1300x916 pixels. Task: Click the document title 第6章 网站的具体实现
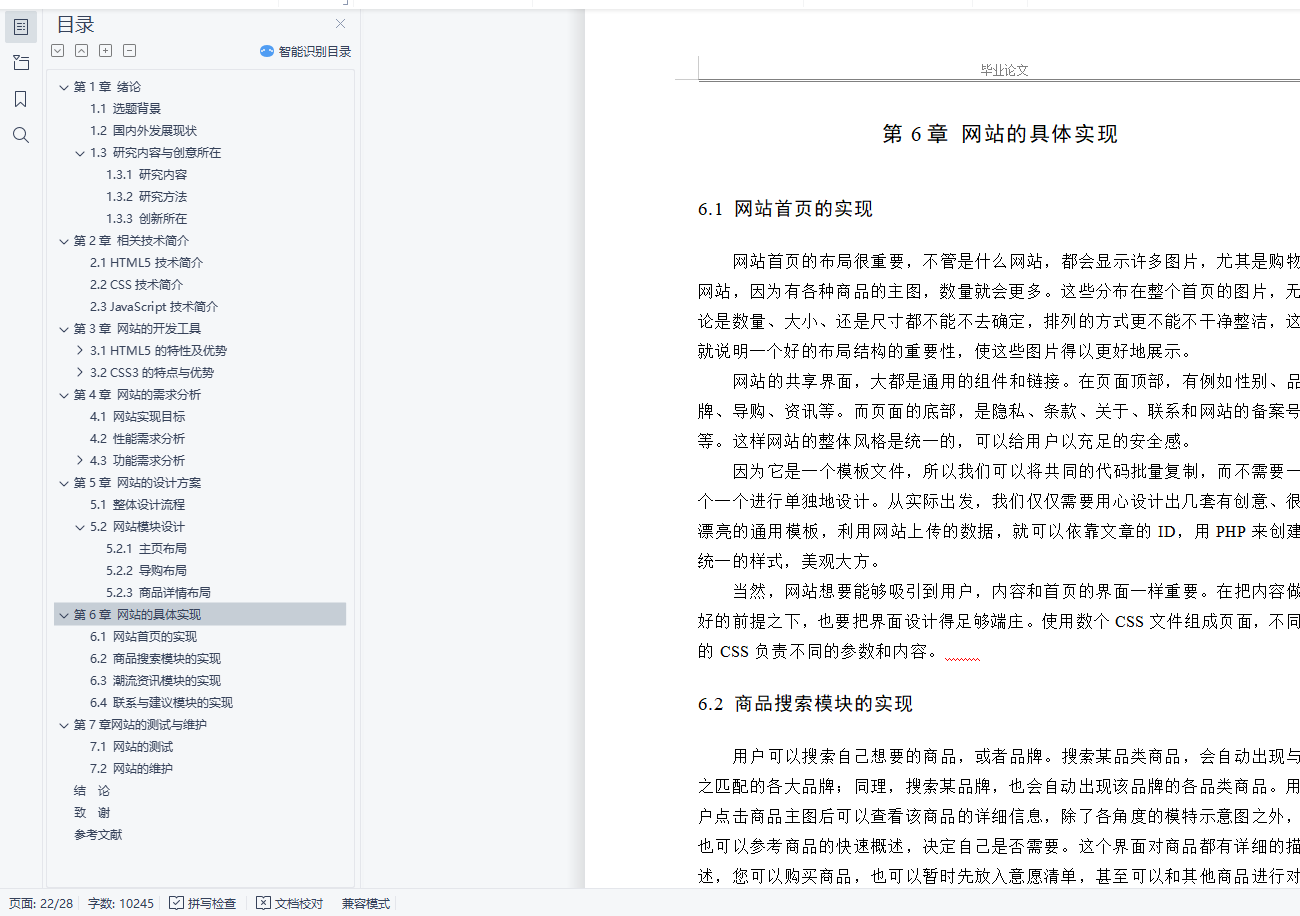pyautogui.click(x=999, y=134)
